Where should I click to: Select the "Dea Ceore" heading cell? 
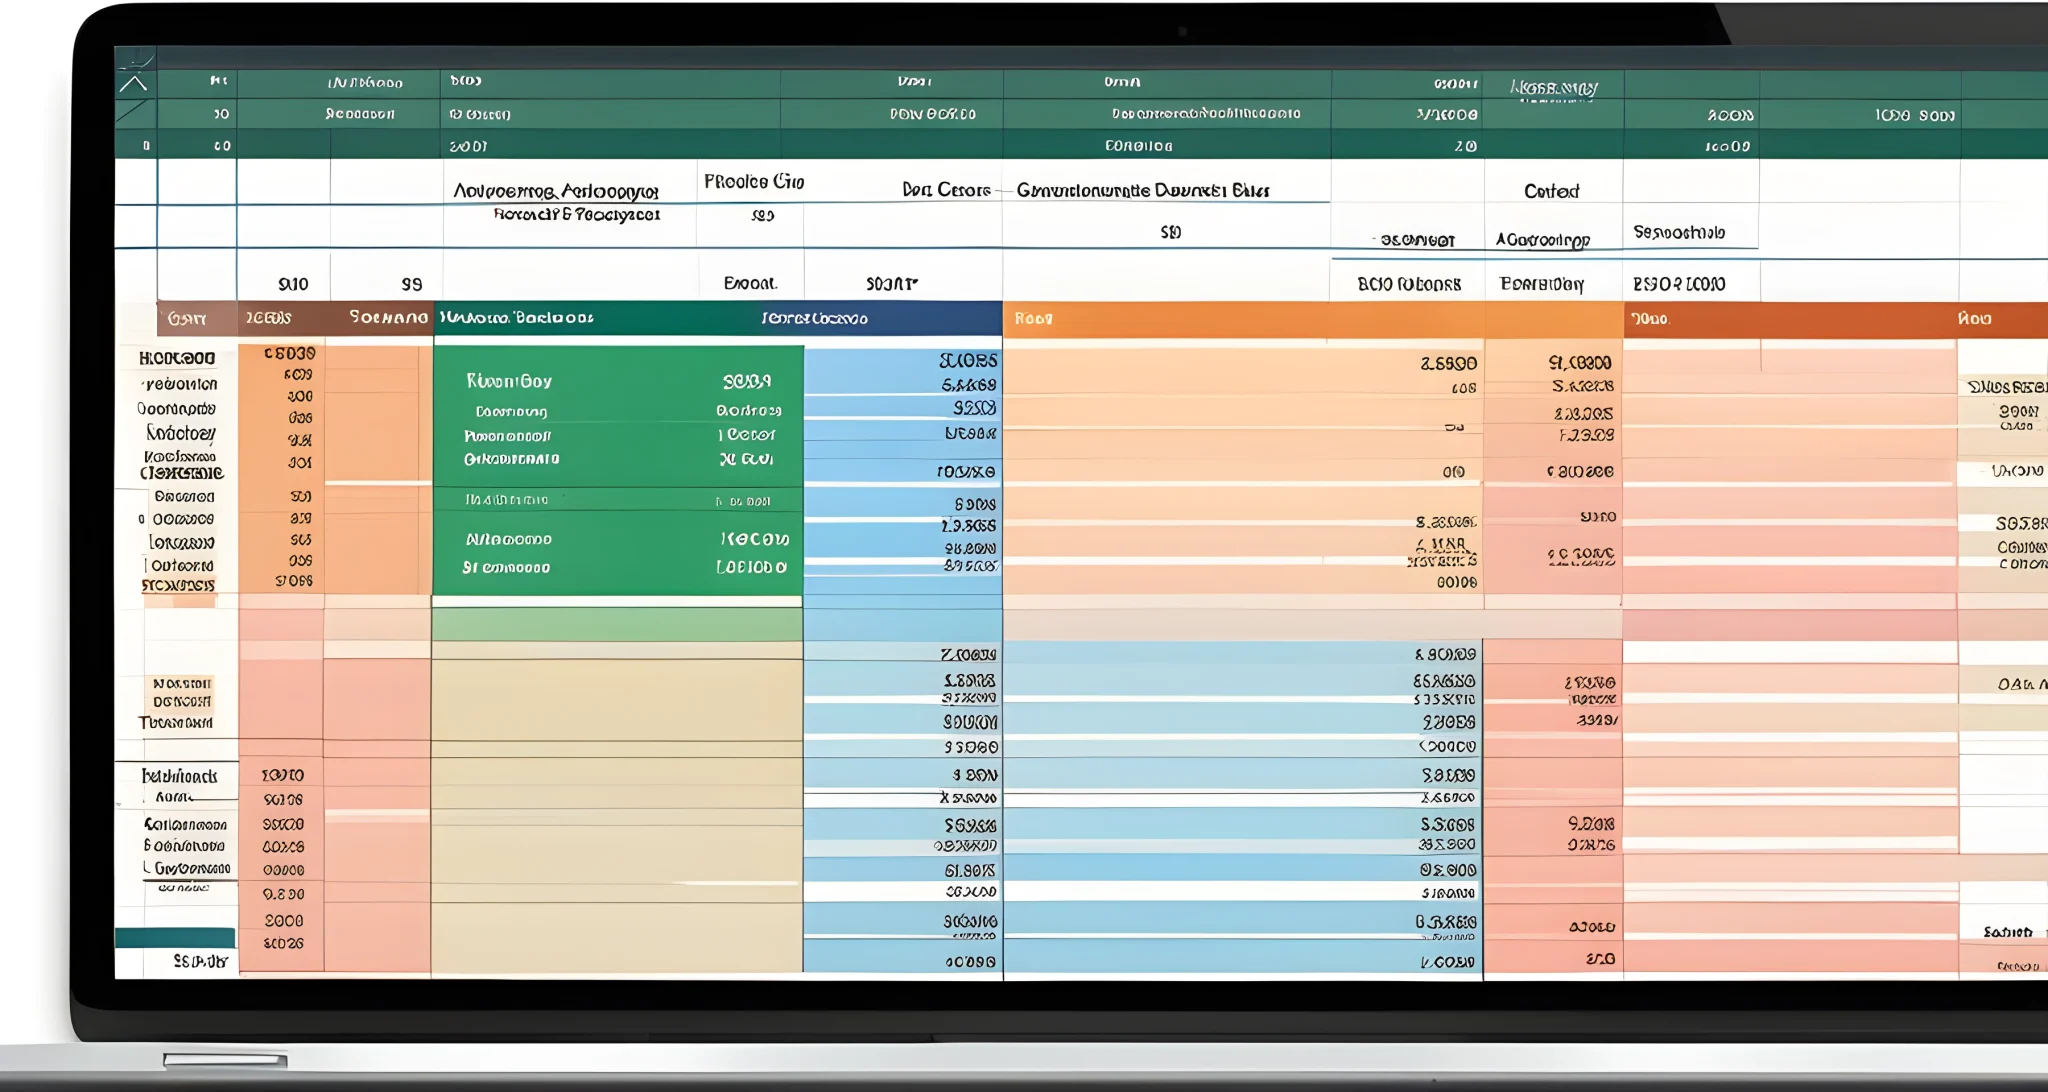pyautogui.click(x=946, y=189)
